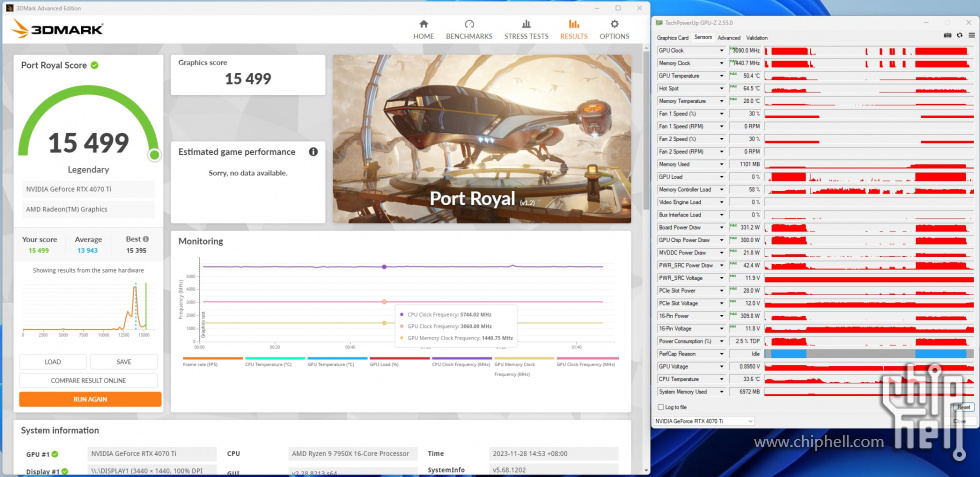Click the 3DMark logo
Screen dimensions: 980x477
[x=57, y=29]
